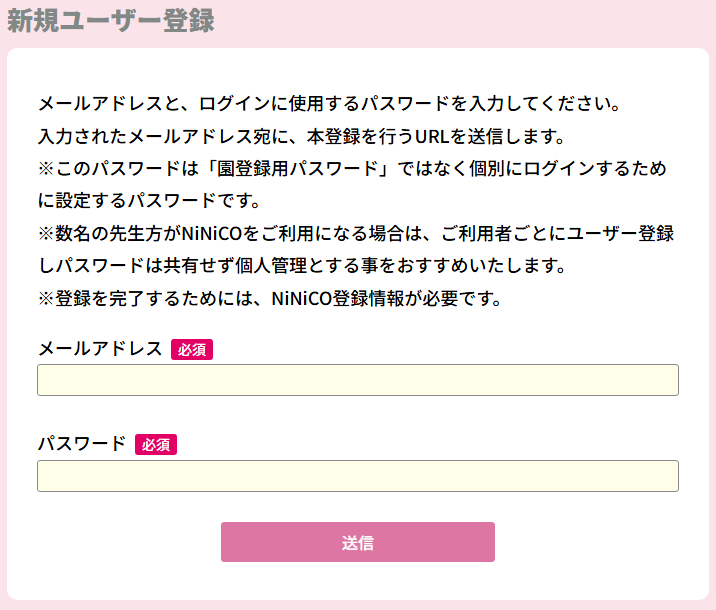716x610 pixels.
Task: Select the パスワード field label
Action: [81, 444]
